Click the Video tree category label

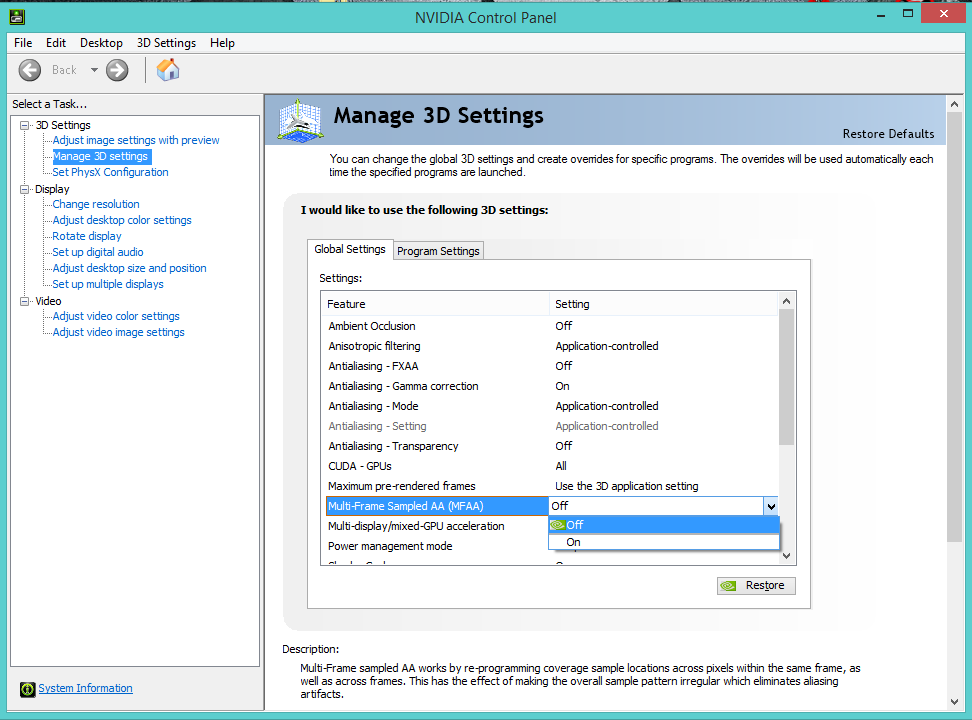click(x=48, y=301)
